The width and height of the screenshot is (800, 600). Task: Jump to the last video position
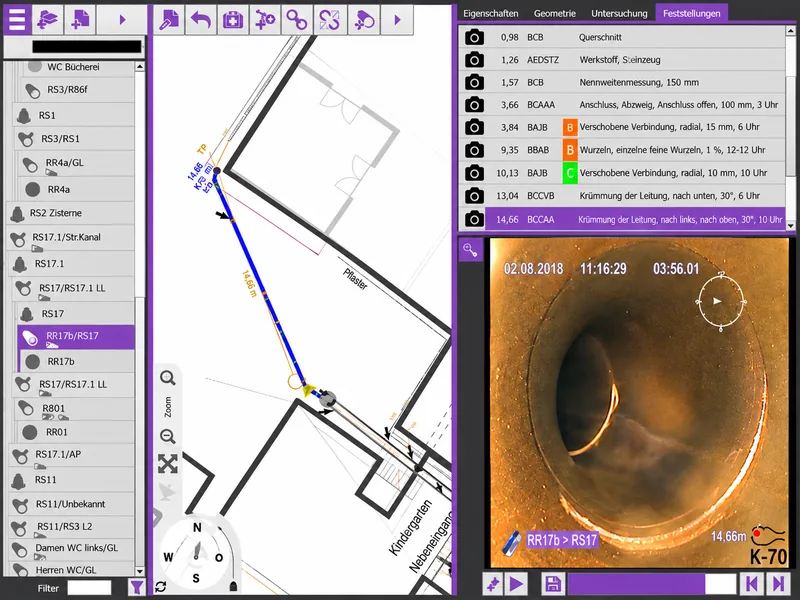point(779,584)
